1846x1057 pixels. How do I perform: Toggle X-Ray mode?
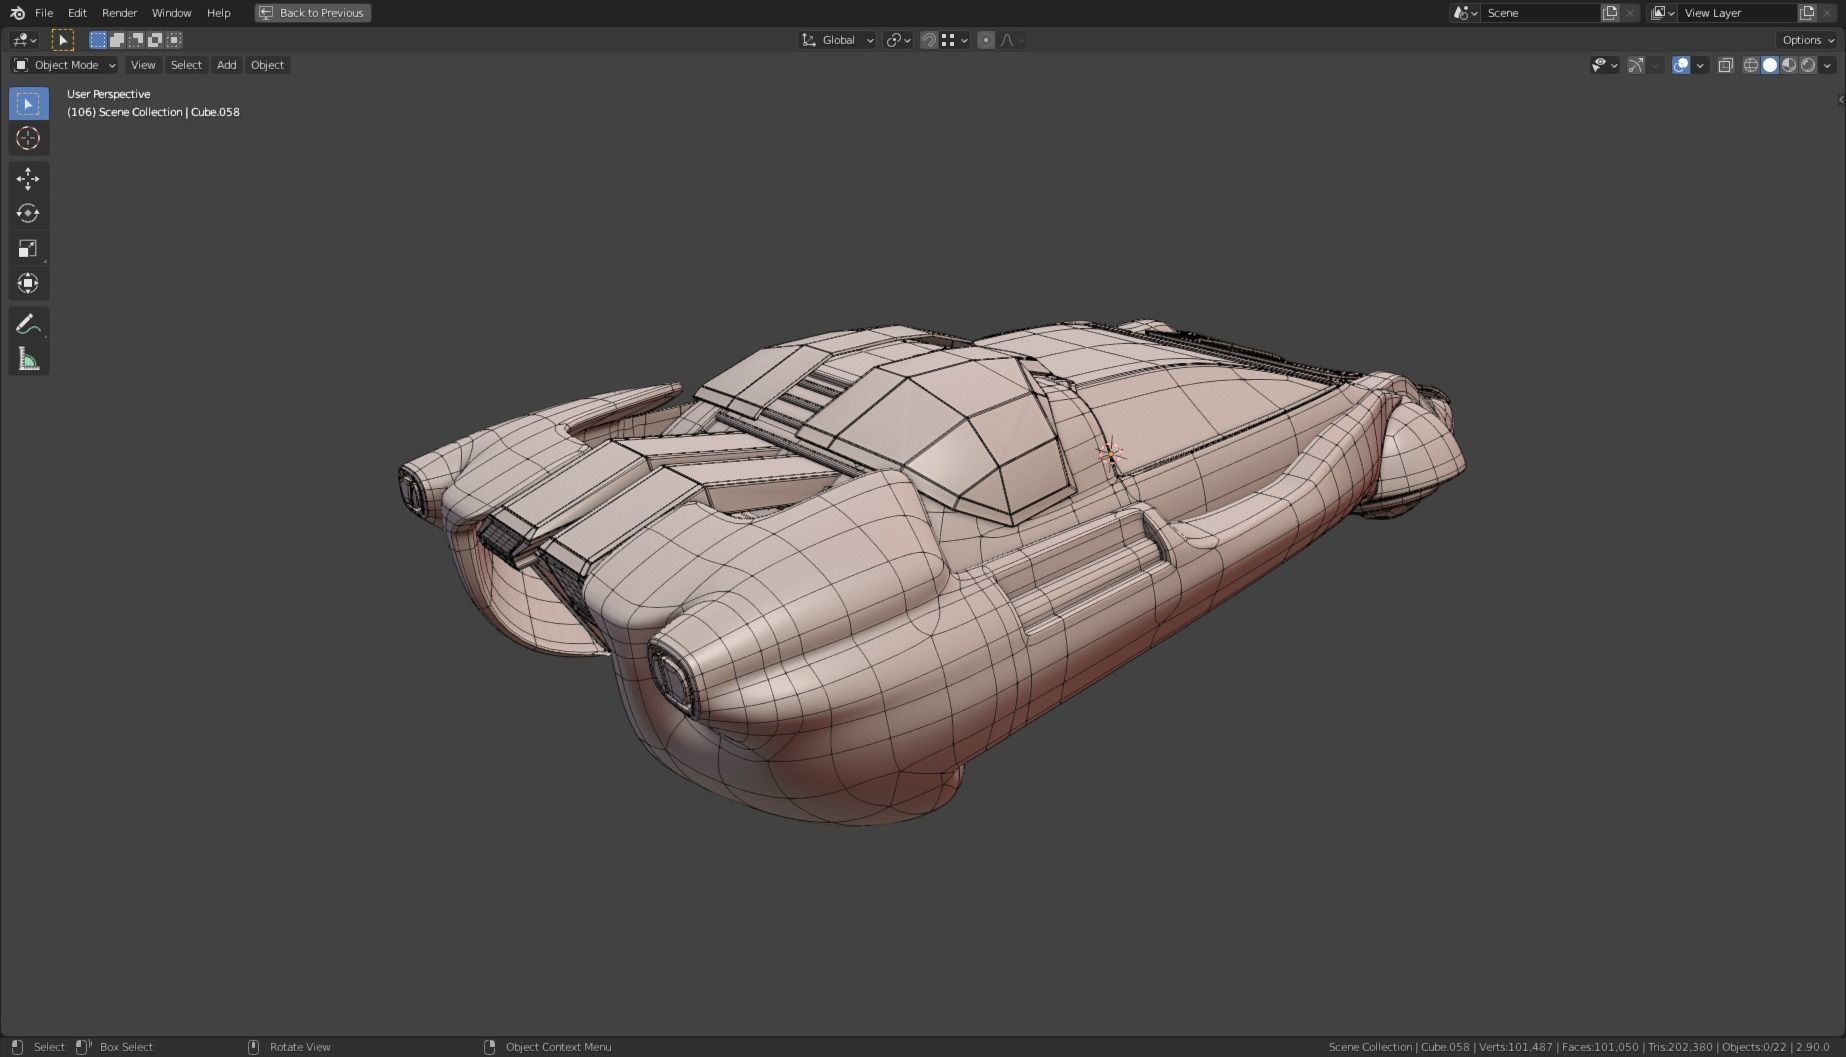point(1726,65)
